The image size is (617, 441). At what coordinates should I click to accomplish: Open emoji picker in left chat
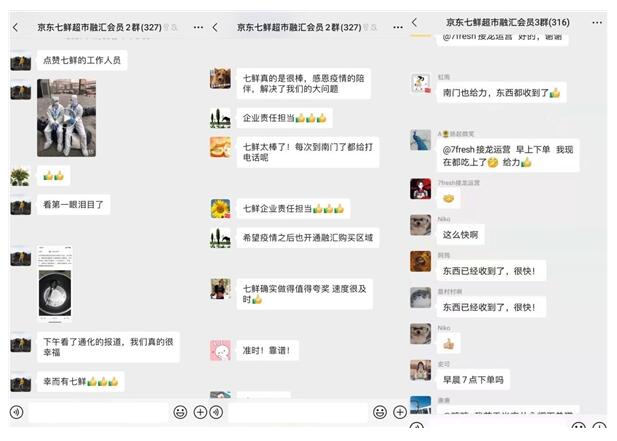coord(180,412)
